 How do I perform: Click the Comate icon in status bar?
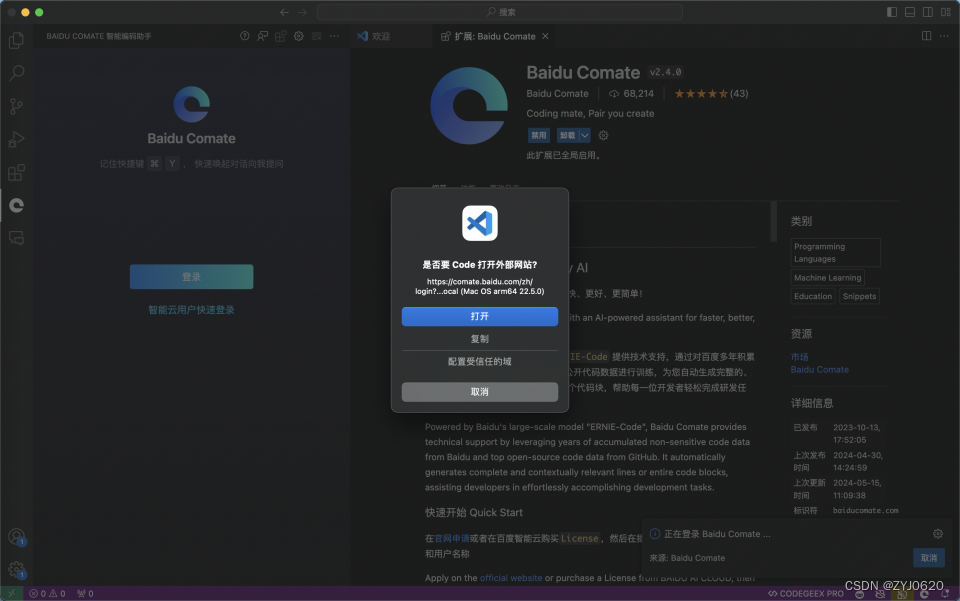tap(924, 594)
